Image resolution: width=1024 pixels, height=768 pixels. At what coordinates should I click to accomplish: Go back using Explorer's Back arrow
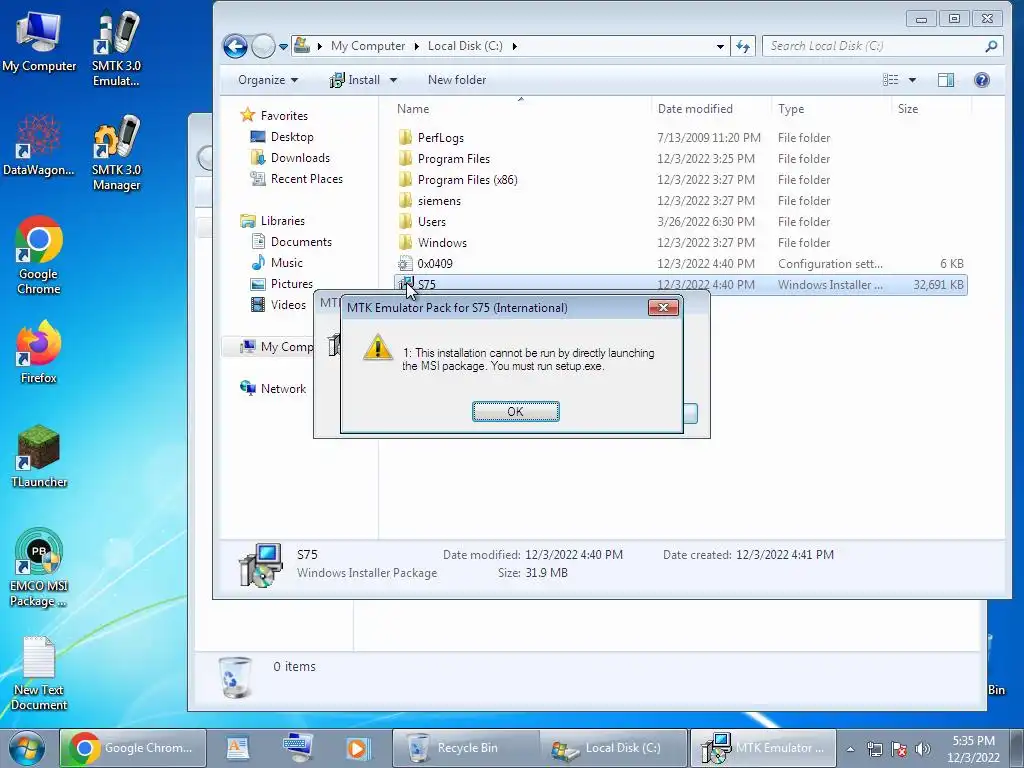(235, 46)
